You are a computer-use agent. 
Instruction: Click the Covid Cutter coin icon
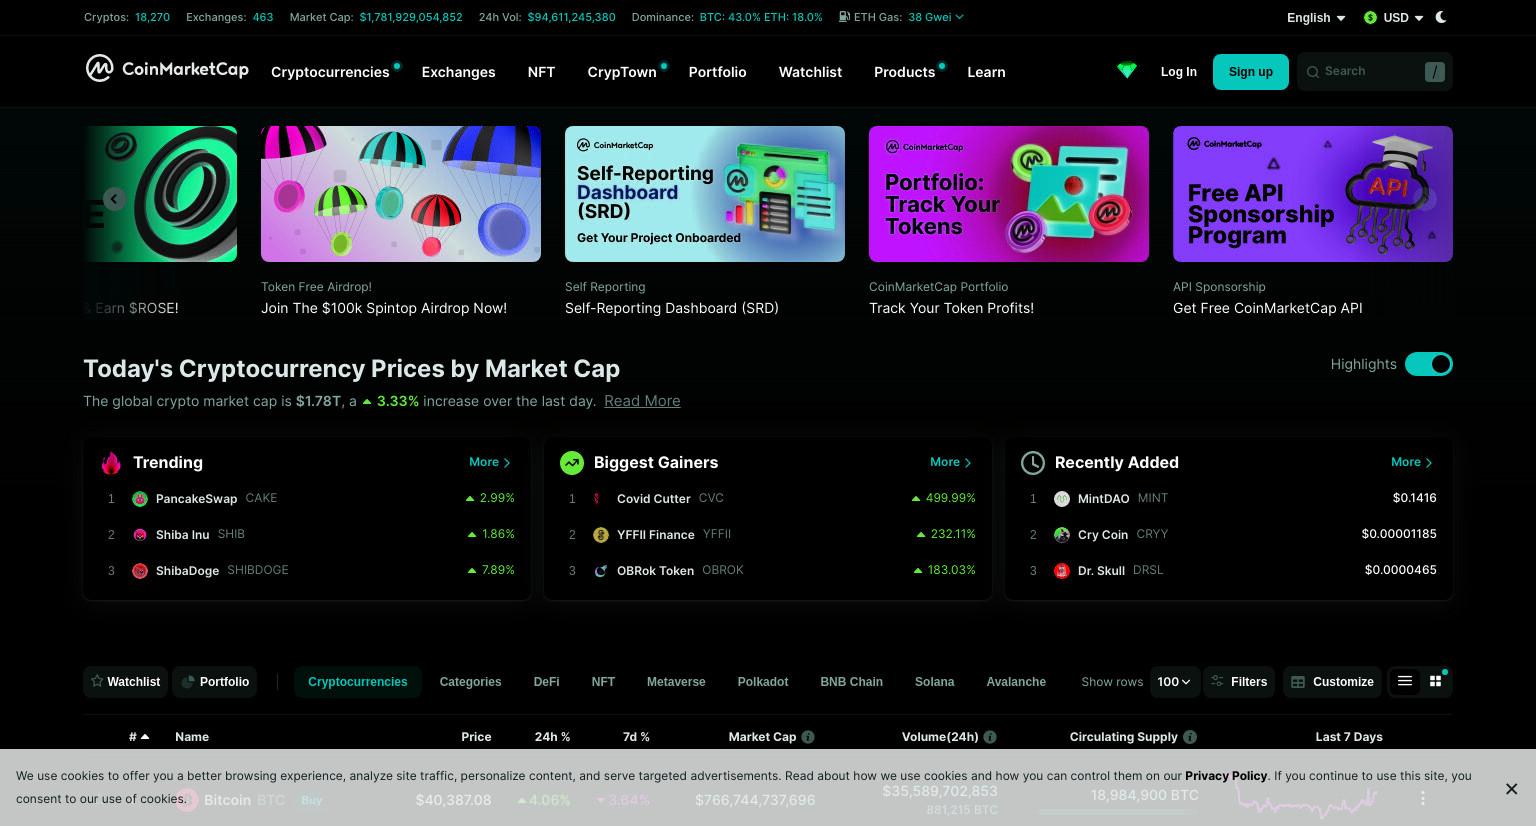(599, 498)
